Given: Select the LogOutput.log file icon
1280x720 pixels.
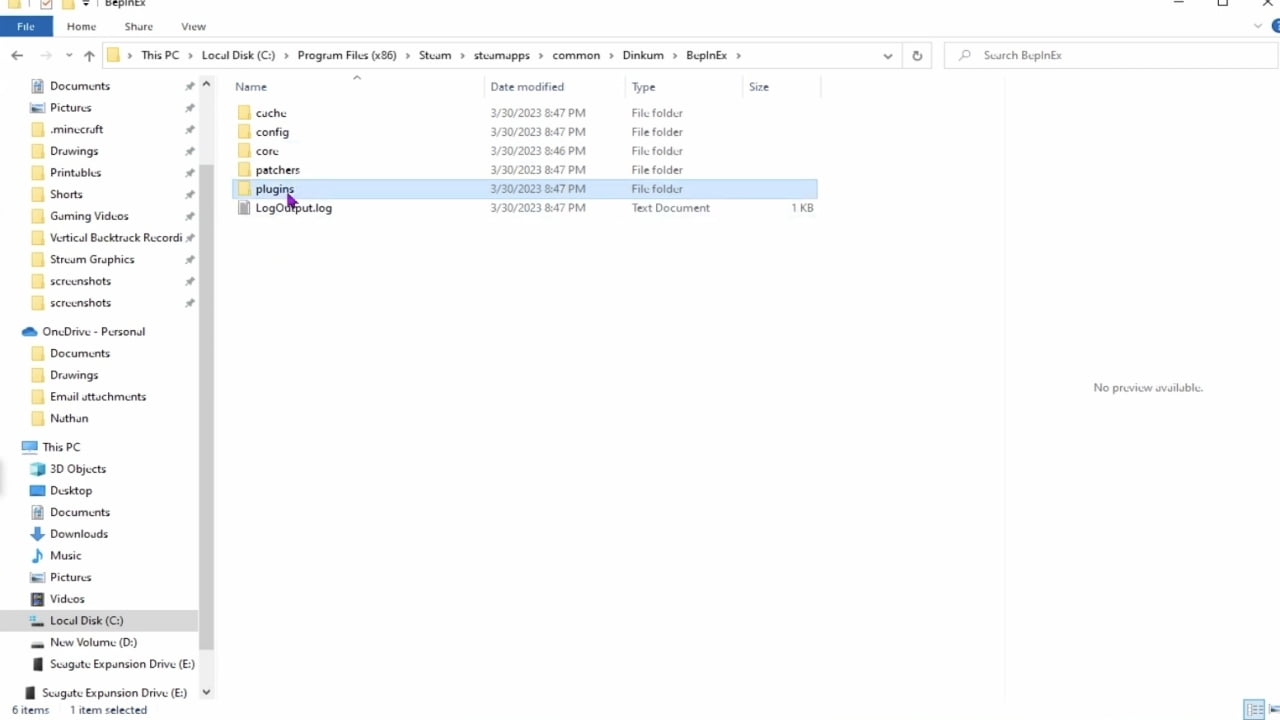Looking at the screenshot, I should (244, 208).
